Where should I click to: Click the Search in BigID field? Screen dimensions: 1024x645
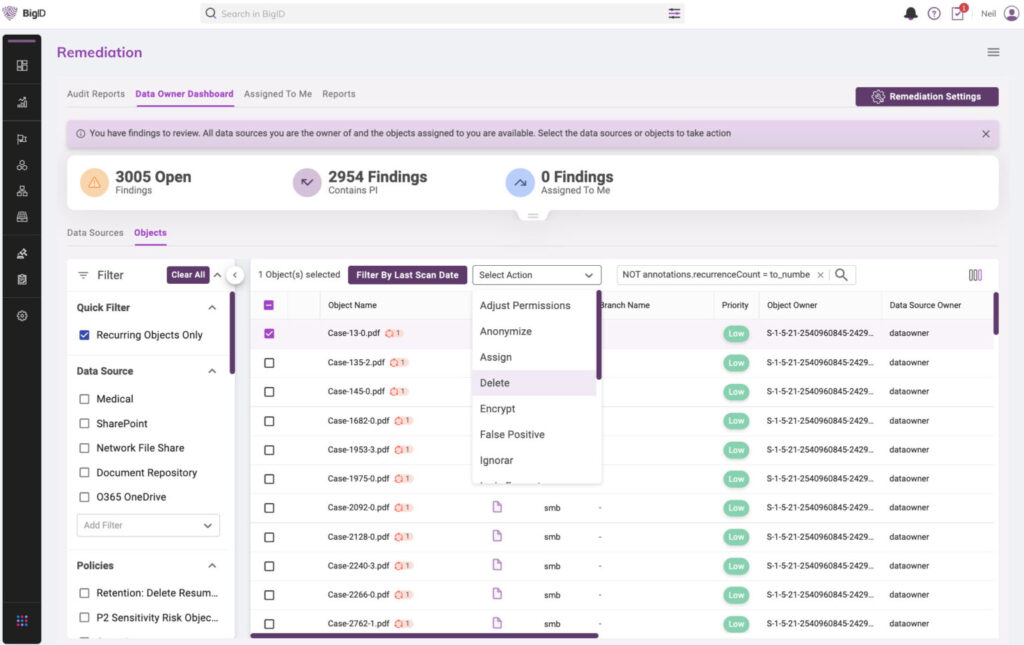(x=442, y=13)
